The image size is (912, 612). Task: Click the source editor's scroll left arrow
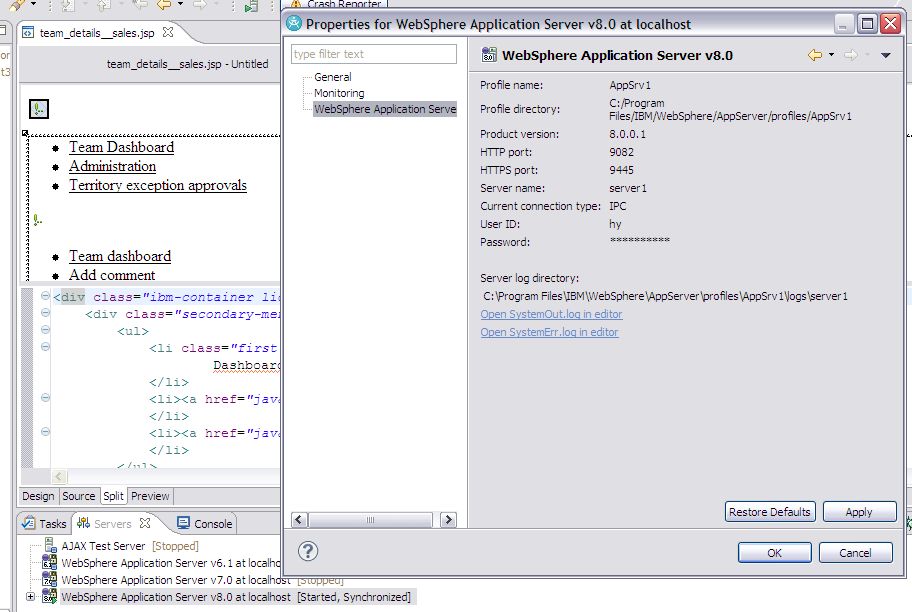click(58, 477)
